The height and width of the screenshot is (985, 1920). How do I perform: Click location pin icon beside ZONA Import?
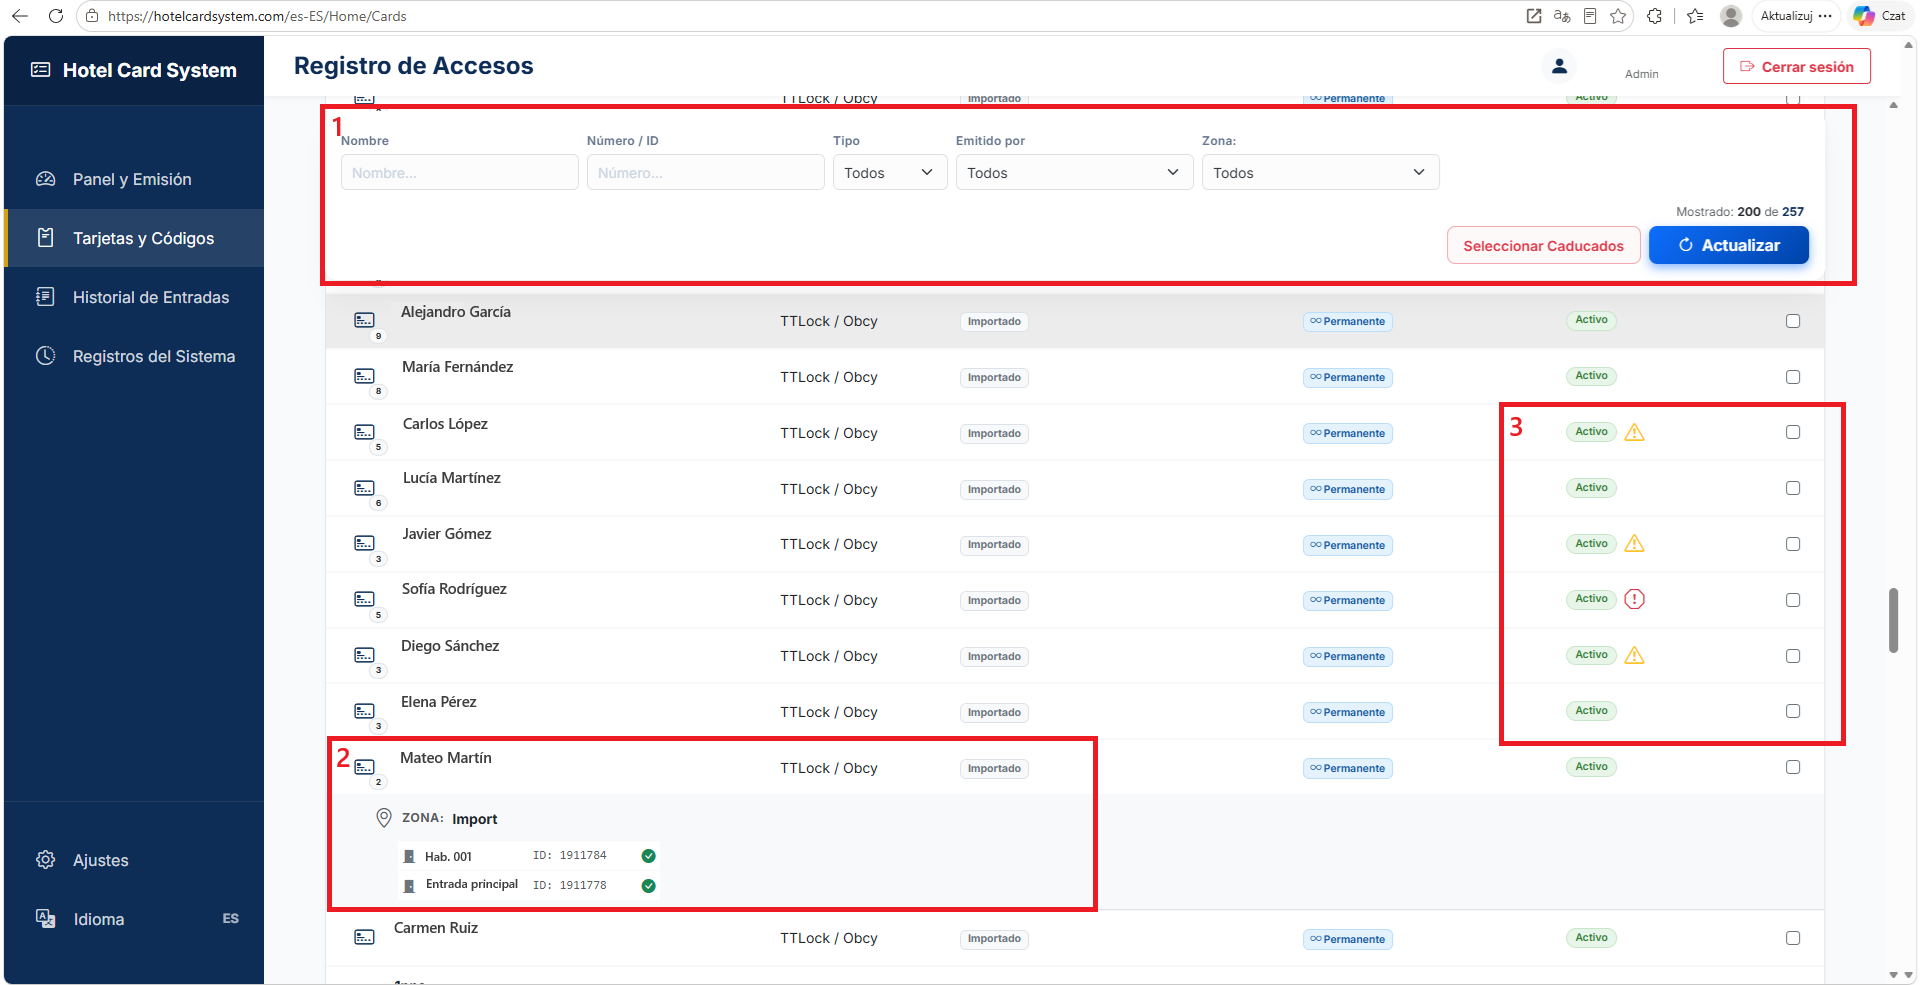(383, 818)
